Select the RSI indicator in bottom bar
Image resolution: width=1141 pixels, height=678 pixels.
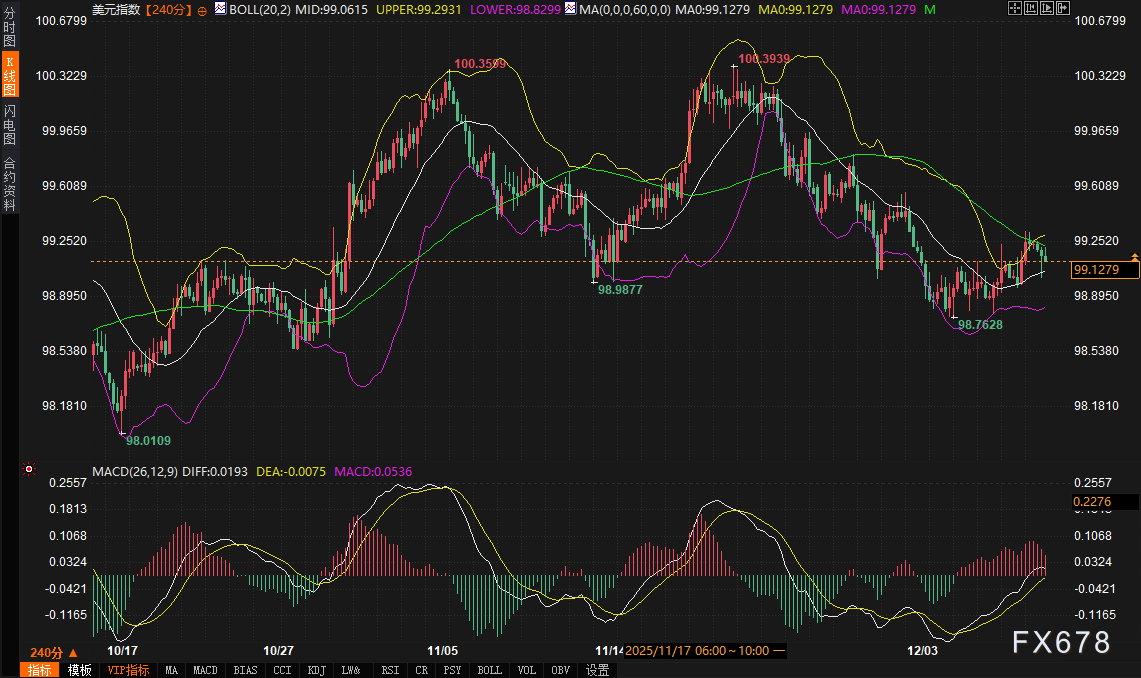tap(390, 670)
